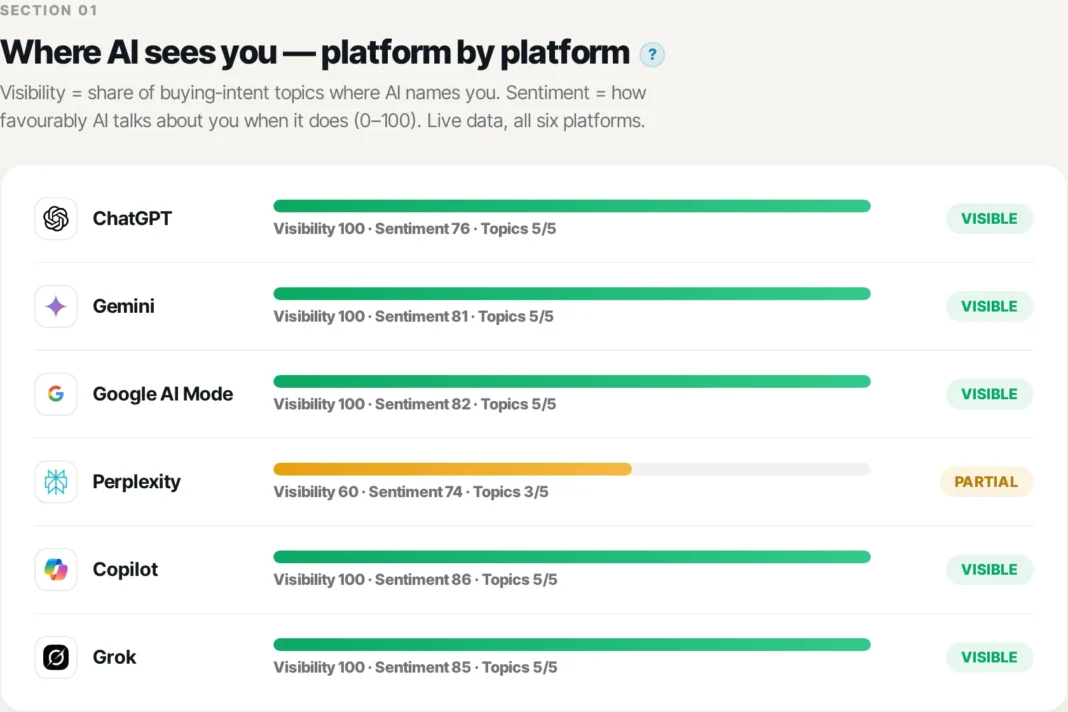Open the help question-mark icon beside heading

pyautogui.click(x=652, y=55)
